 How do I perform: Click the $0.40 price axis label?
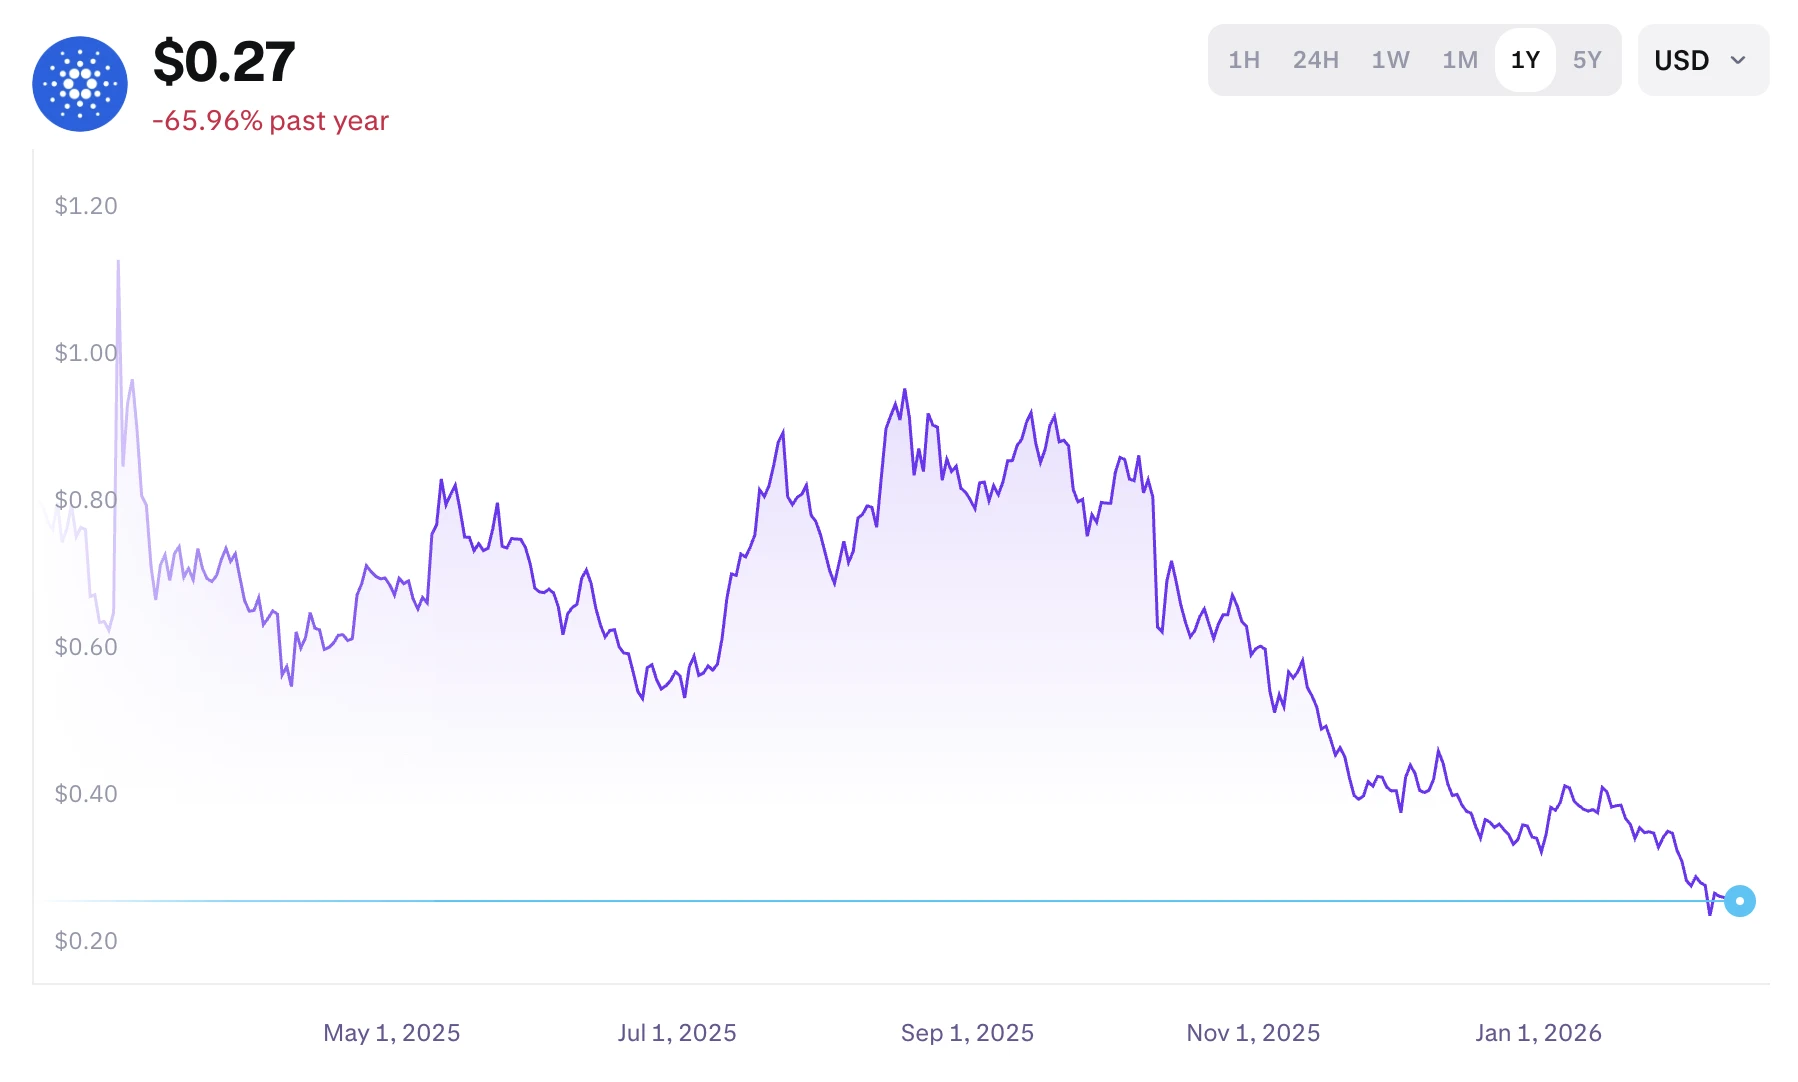click(86, 794)
